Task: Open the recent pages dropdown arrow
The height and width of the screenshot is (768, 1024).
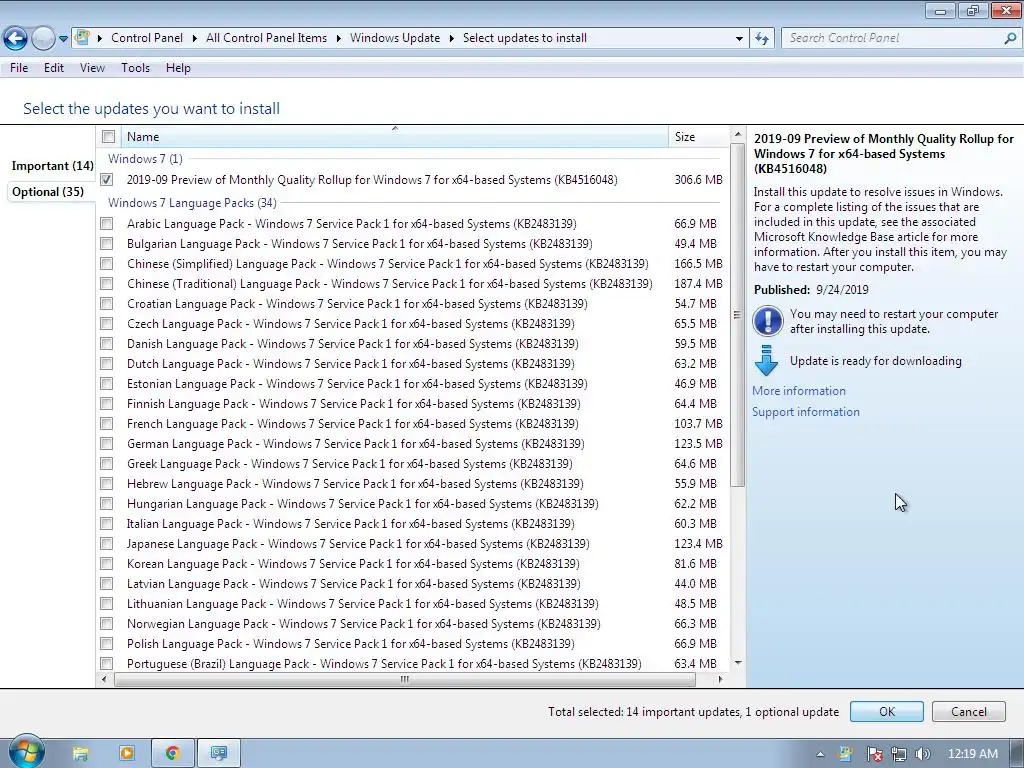Action: [63, 39]
